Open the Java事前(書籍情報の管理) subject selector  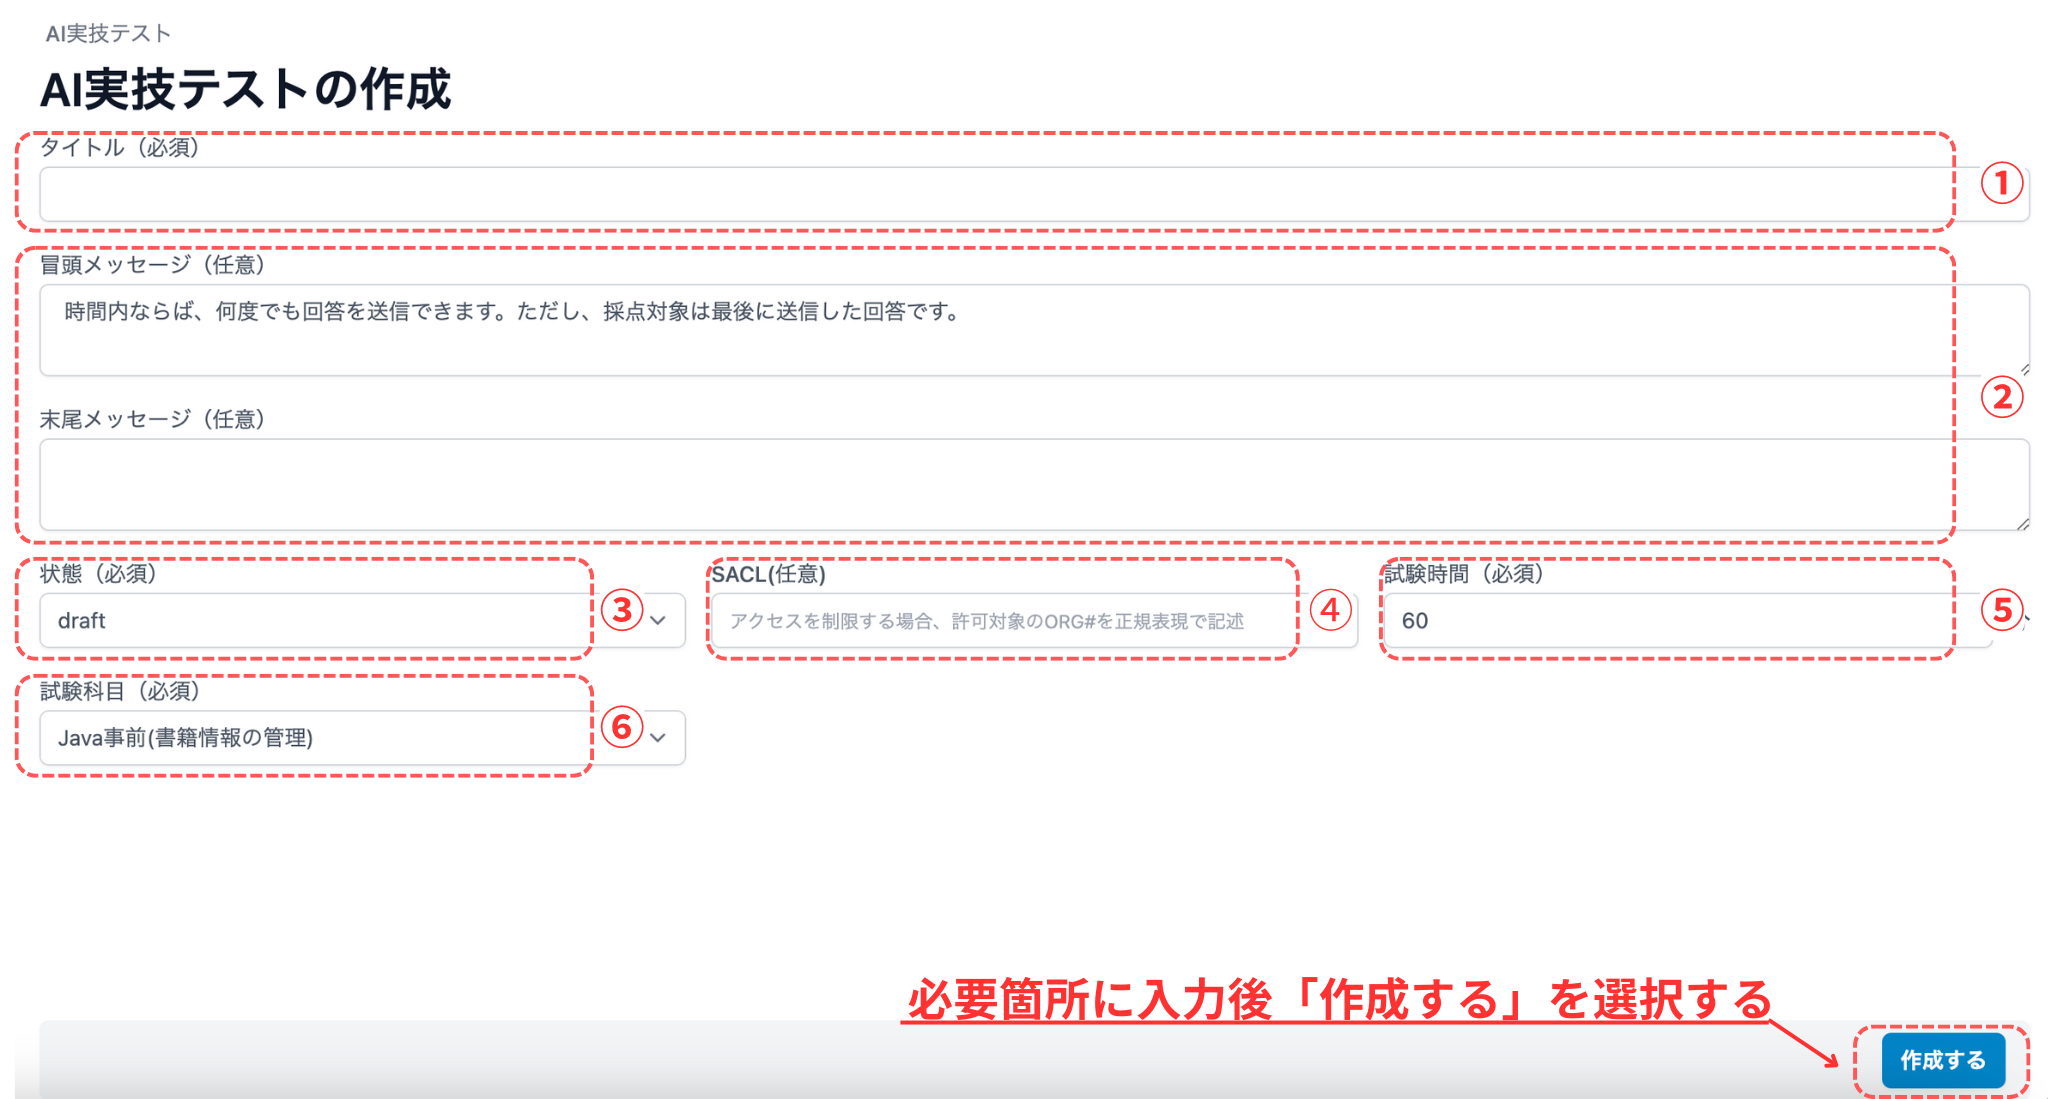coord(300,738)
